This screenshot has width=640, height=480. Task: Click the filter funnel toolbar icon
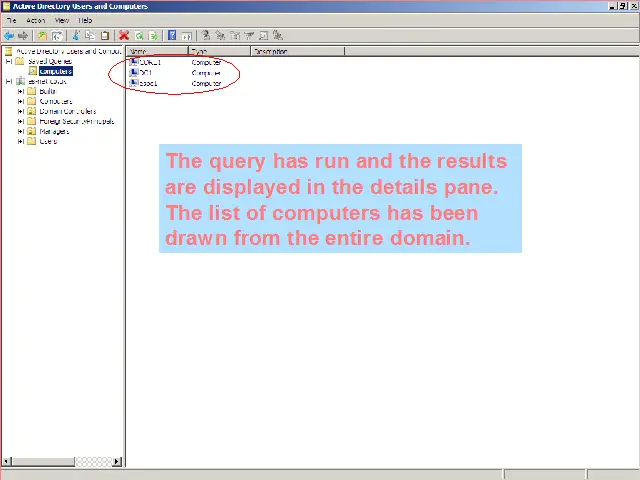(249, 36)
